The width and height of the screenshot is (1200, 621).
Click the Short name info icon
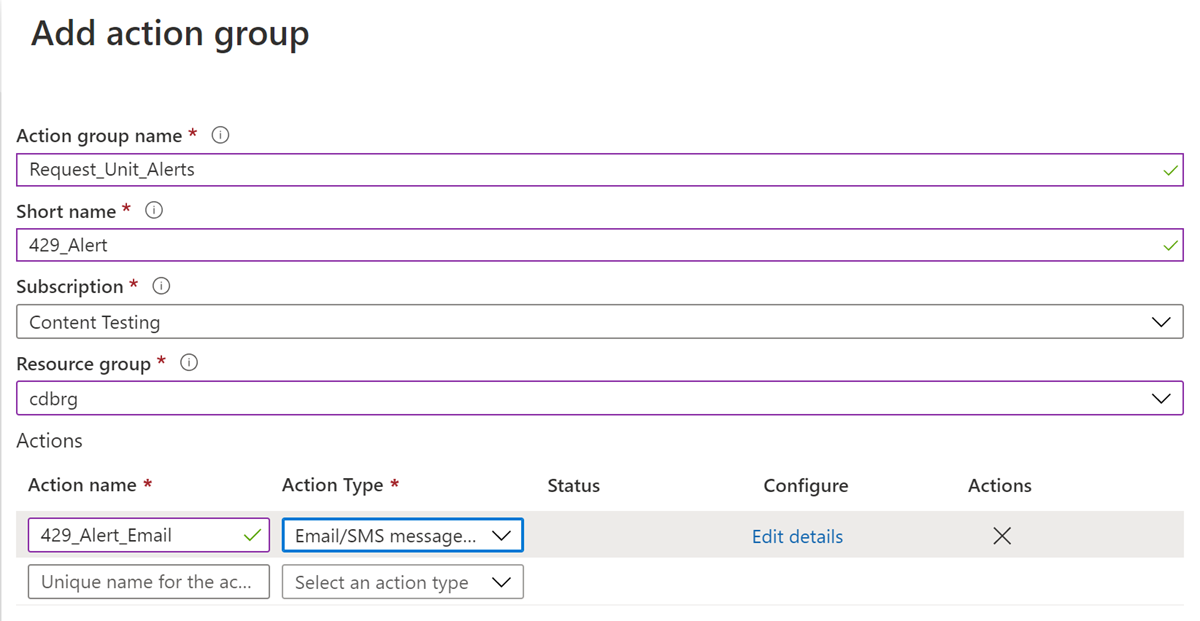click(x=153, y=211)
